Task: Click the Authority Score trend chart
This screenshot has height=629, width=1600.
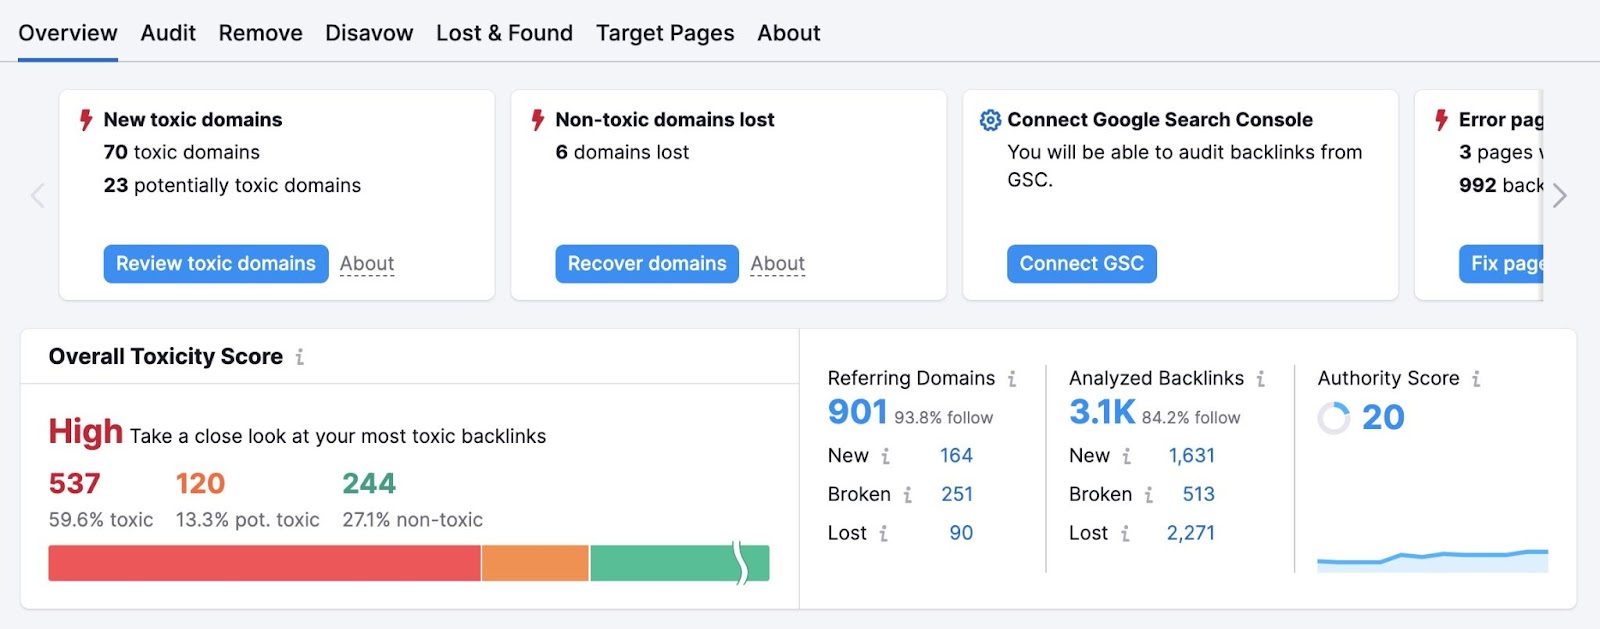Action: click(1432, 561)
